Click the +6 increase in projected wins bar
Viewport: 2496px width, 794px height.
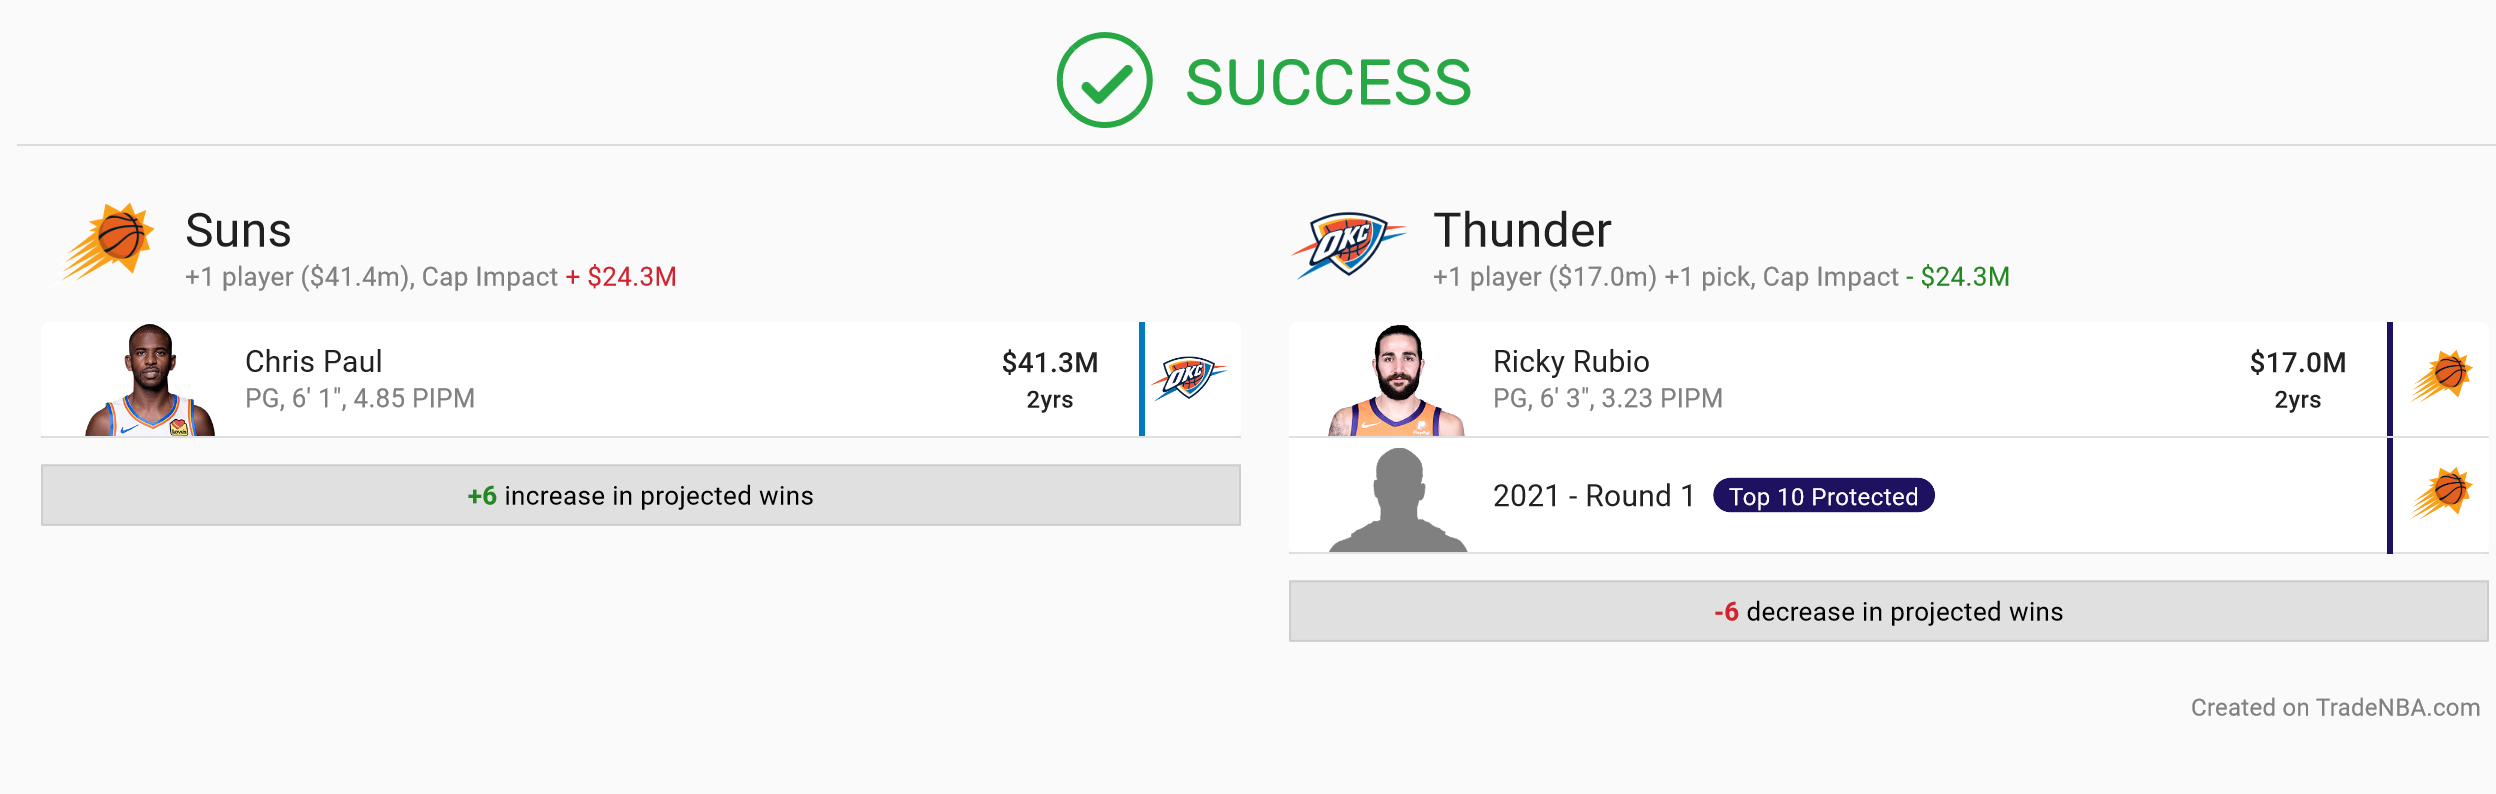(641, 495)
